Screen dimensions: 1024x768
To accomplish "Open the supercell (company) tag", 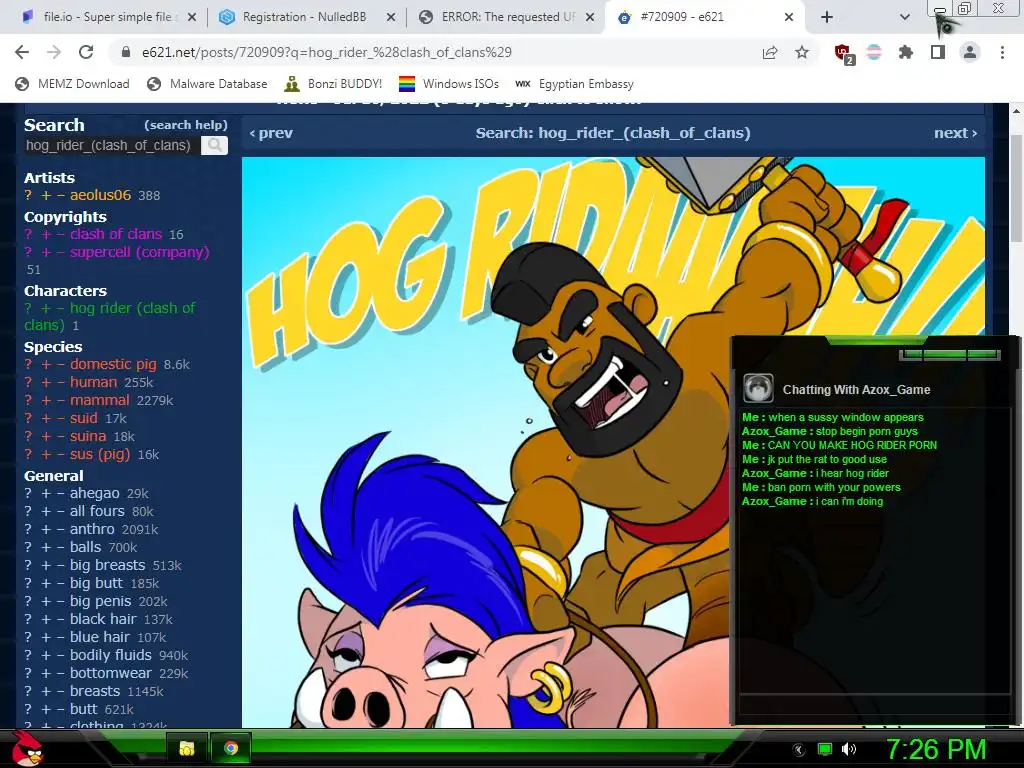I will (140, 252).
